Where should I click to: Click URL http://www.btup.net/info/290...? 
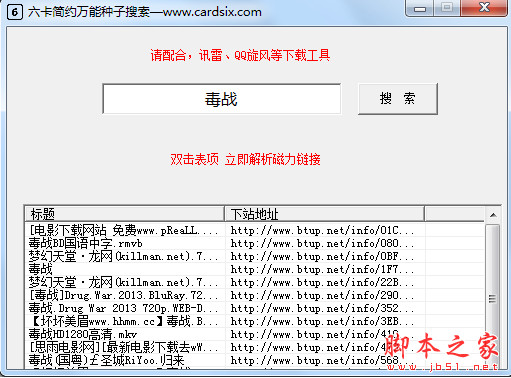pyautogui.click(x=322, y=295)
